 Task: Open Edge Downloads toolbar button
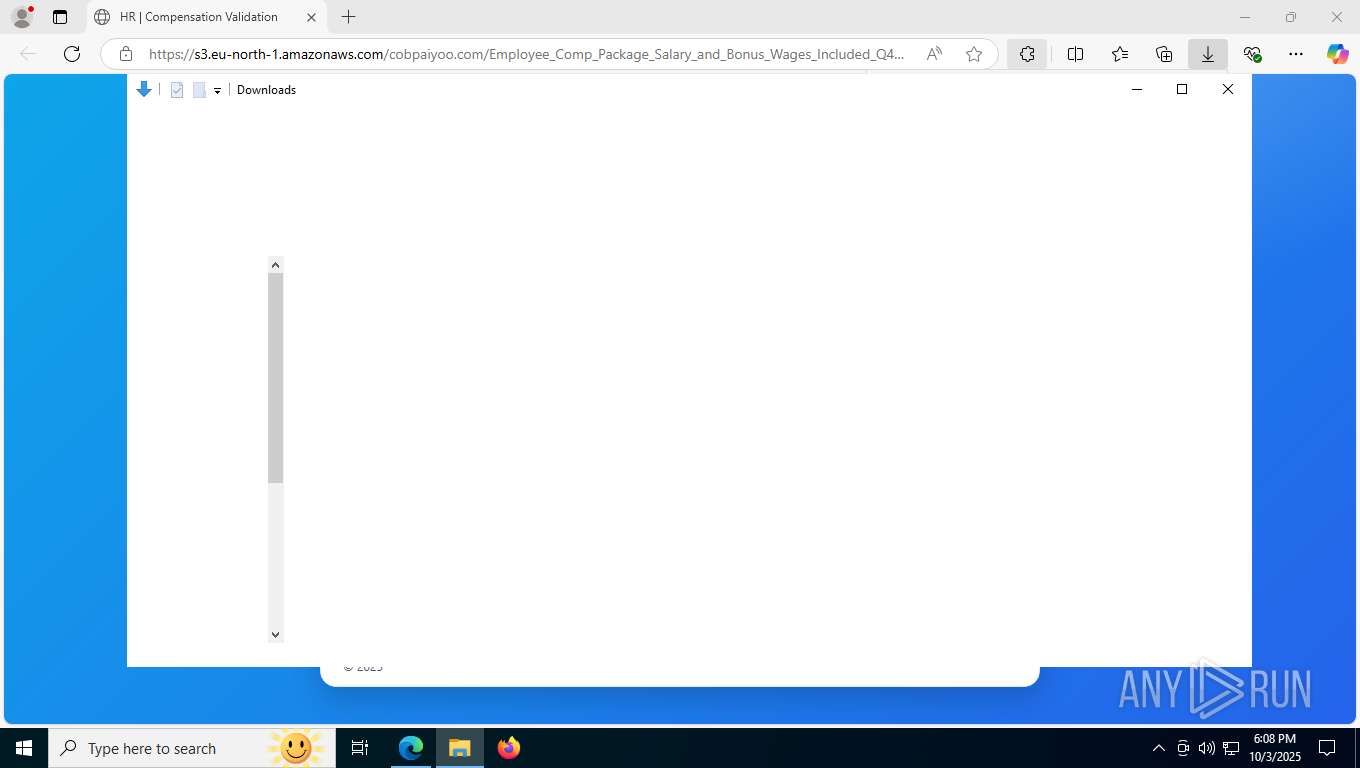[1208, 54]
